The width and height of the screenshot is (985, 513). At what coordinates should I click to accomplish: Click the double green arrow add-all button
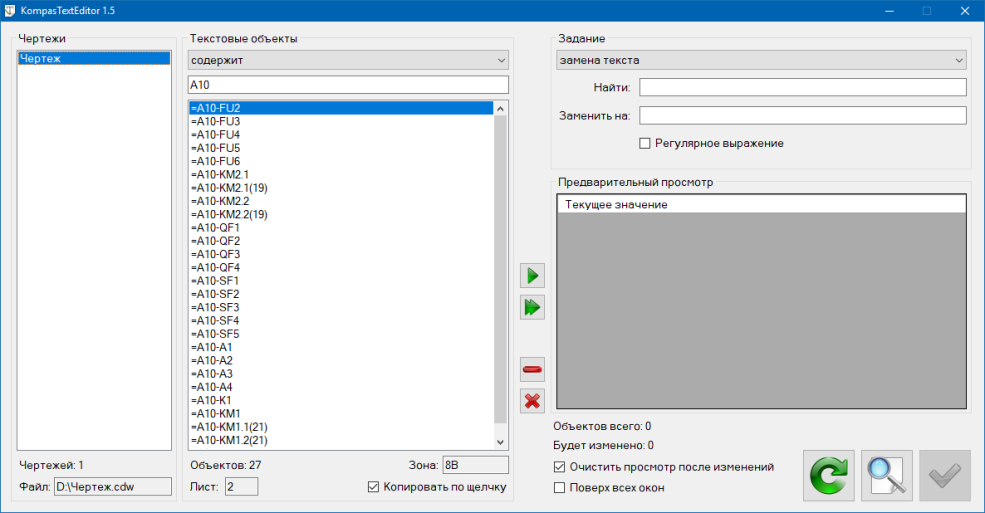coord(532,307)
